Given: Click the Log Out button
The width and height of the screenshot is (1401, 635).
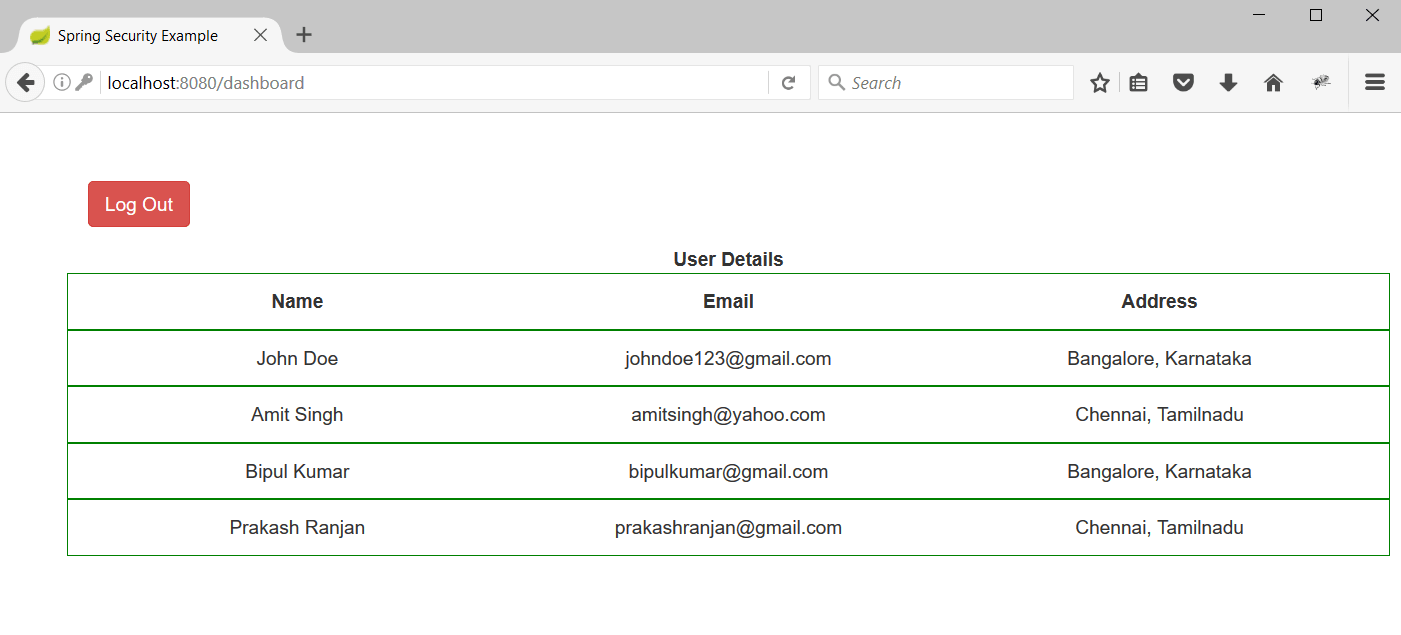Looking at the screenshot, I should (138, 204).
